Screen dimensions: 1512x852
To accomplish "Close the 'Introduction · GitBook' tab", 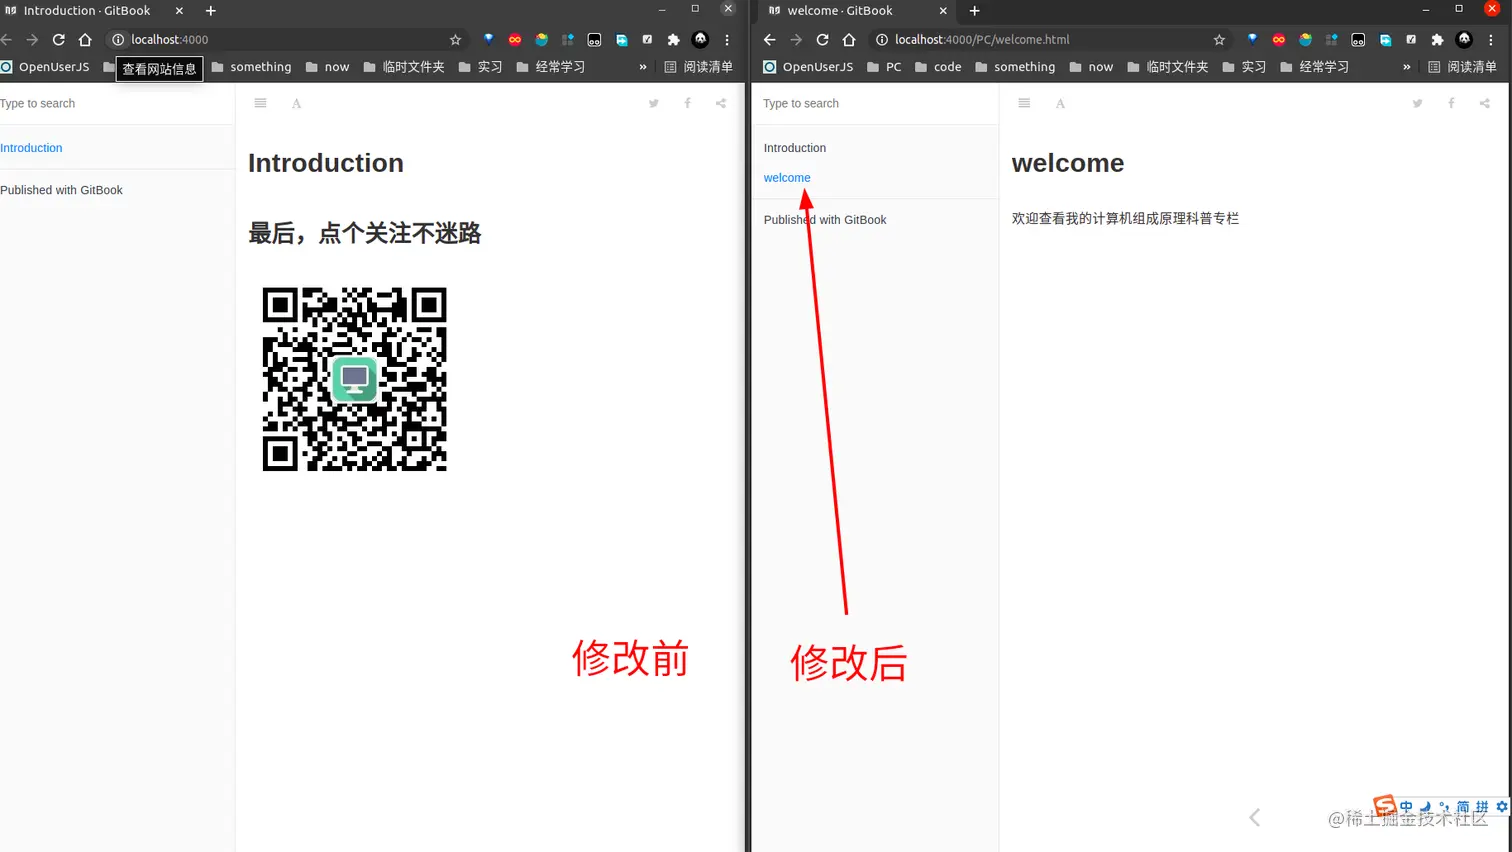I will tap(179, 11).
